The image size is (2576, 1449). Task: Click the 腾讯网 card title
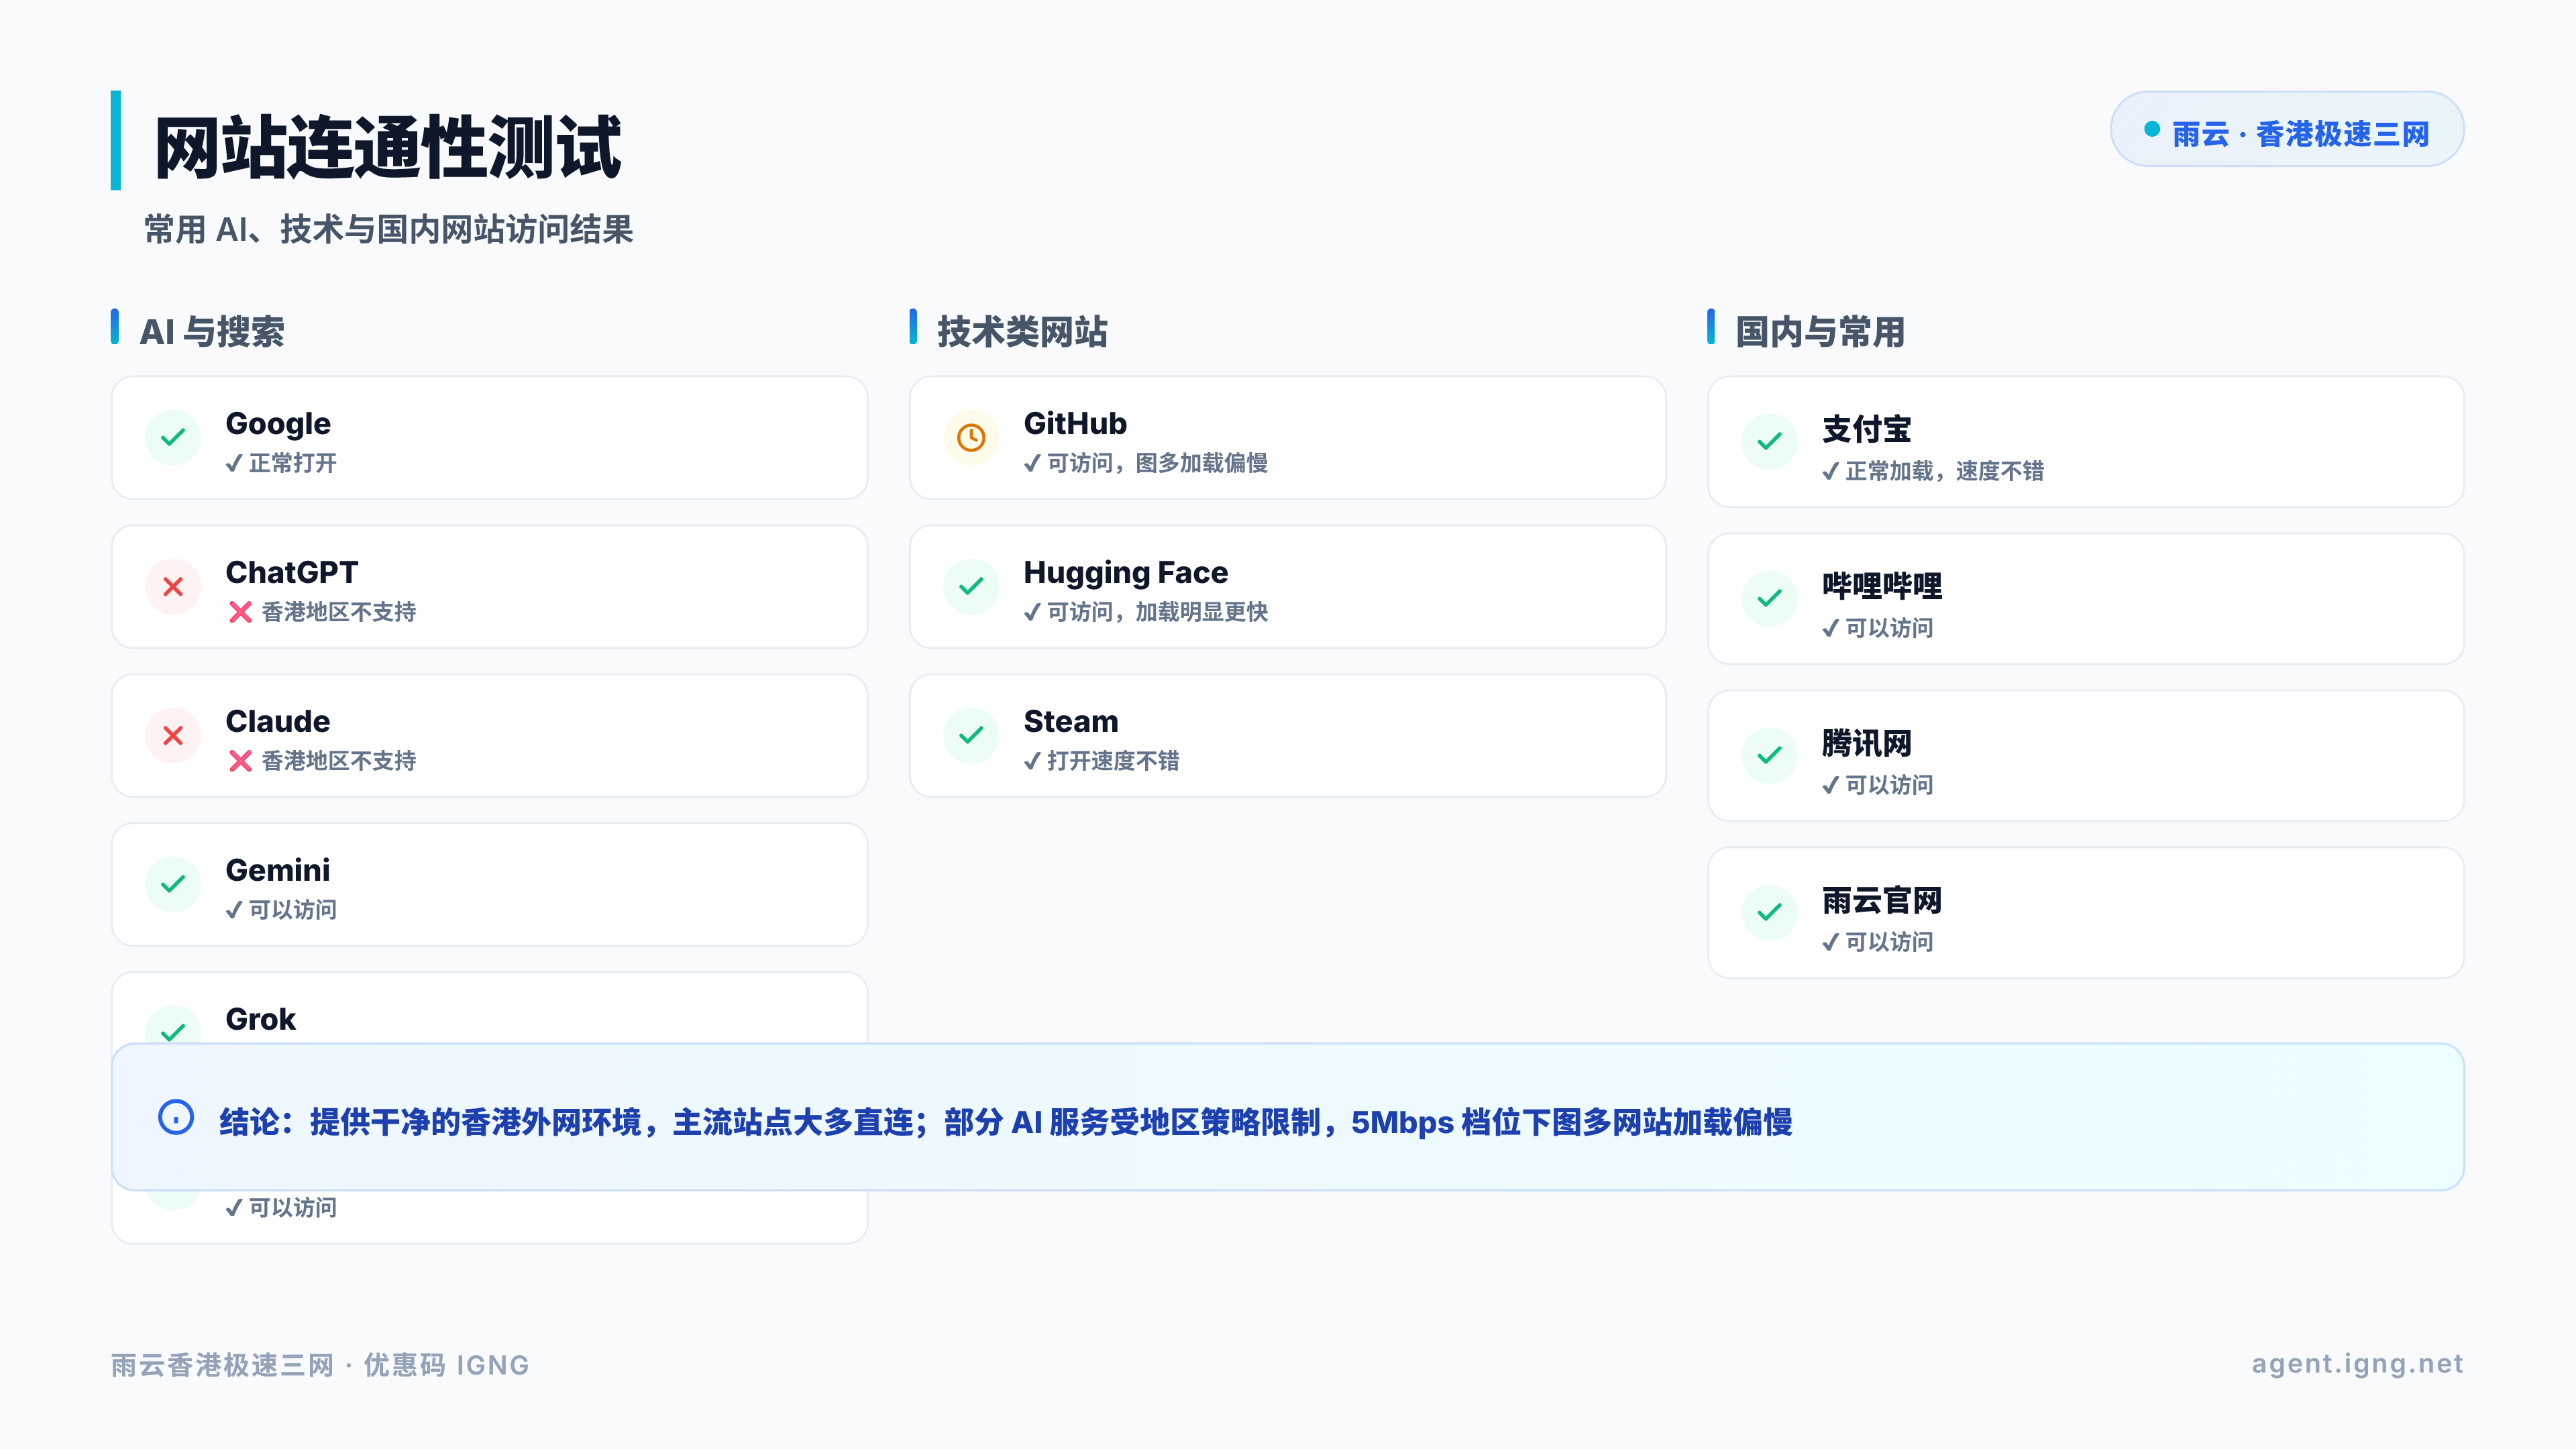pyautogui.click(x=1866, y=743)
